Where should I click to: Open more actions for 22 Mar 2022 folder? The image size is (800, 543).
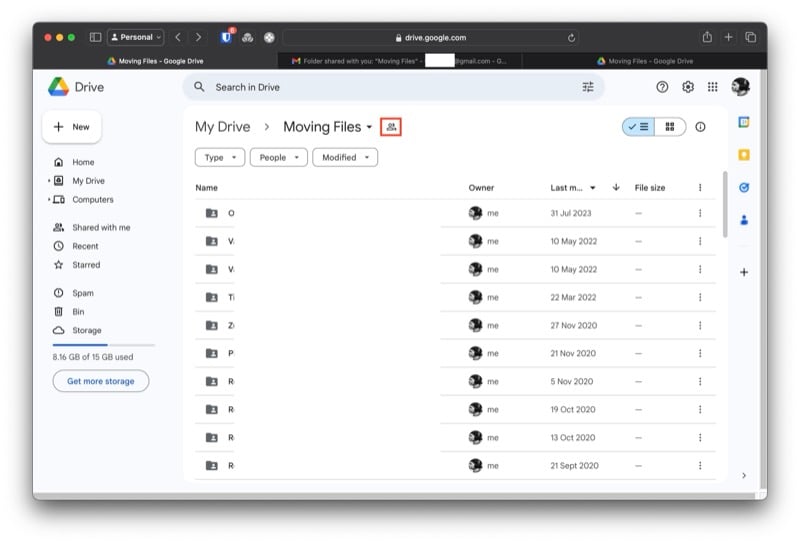[700, 298]
